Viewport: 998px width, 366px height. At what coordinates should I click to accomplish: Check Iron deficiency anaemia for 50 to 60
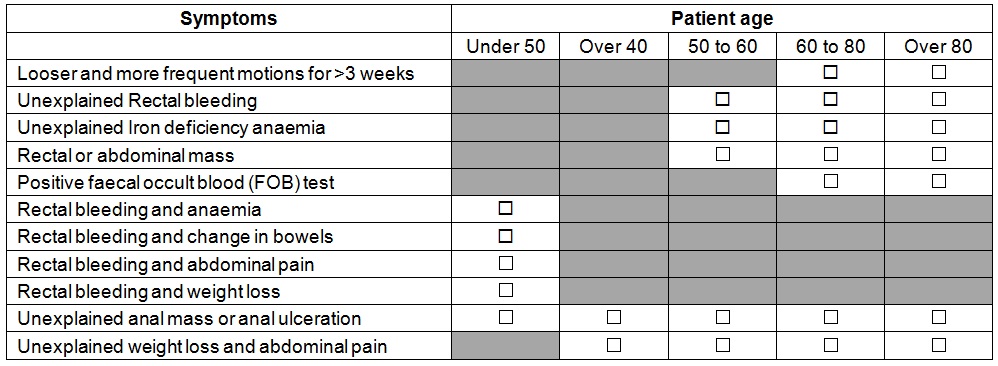722,127
